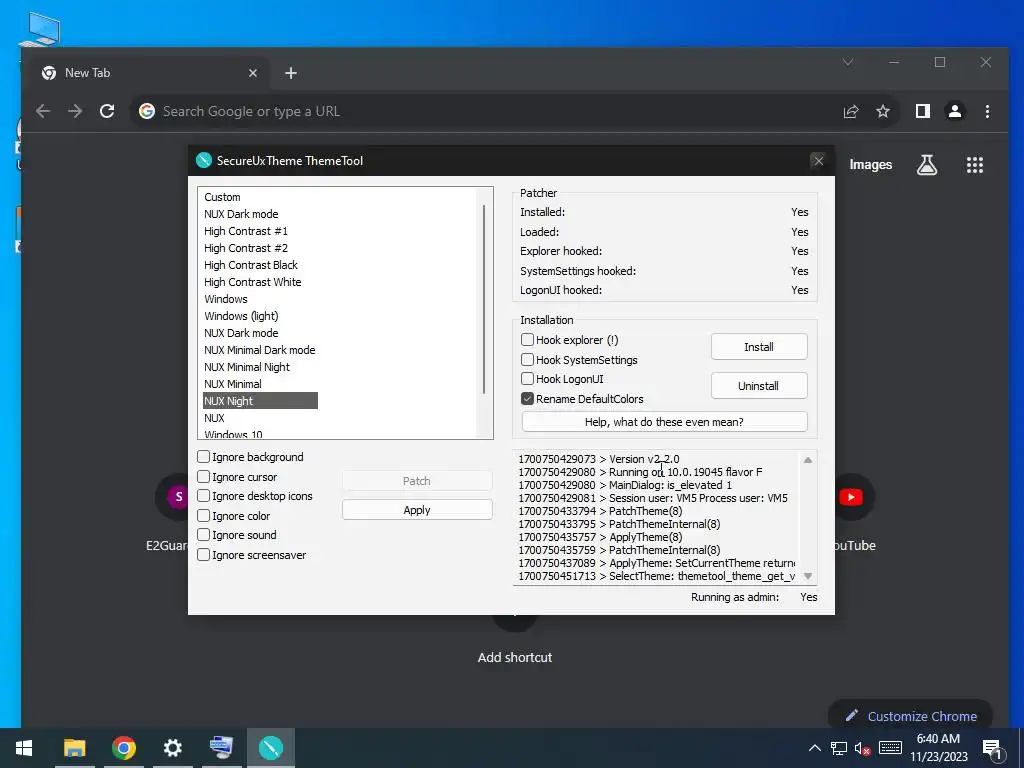Go back in Chrome navigation
This screenshot has height=768, width=1024.
pos(43,111)
